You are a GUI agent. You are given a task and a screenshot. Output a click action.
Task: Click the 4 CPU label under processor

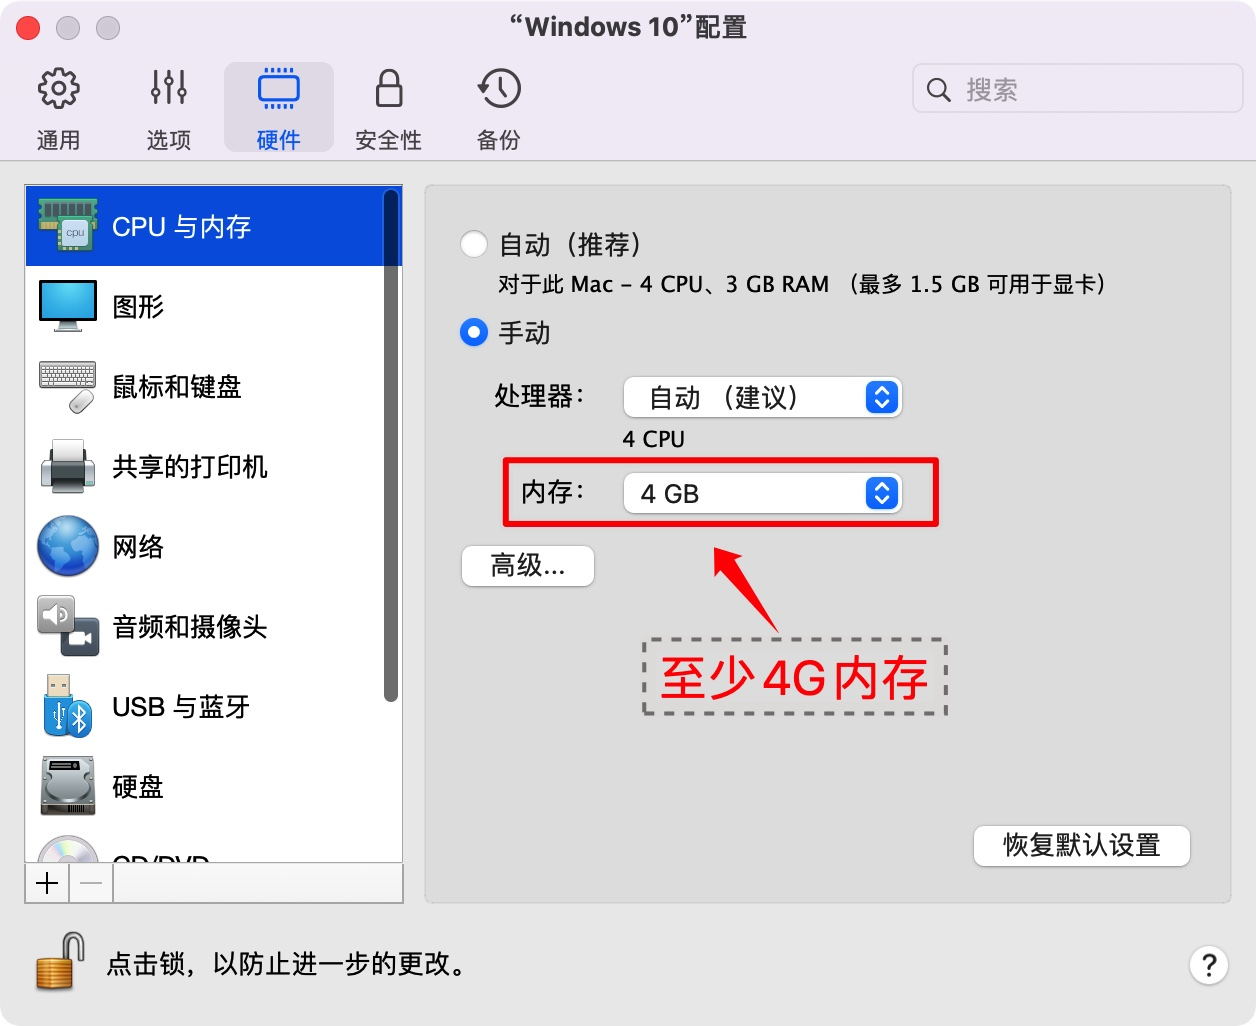click(653, 439)
